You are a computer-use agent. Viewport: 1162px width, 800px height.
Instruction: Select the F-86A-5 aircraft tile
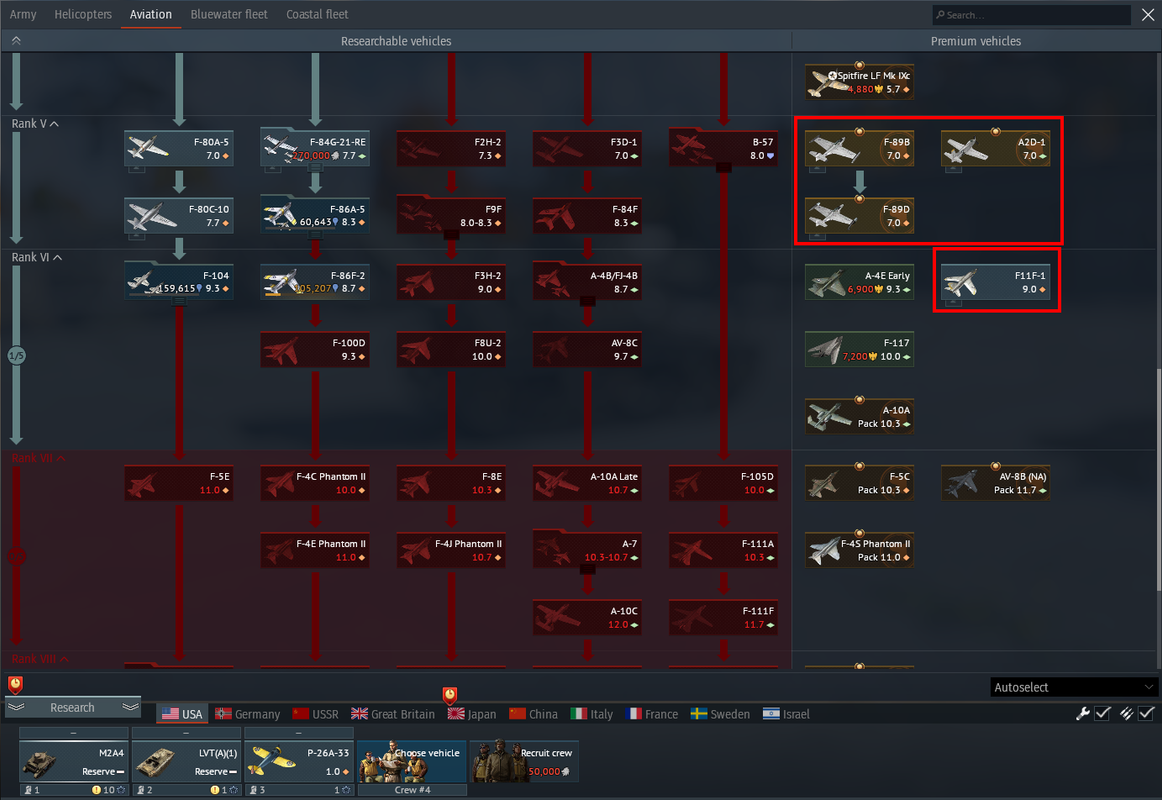(x=315, y=216)
